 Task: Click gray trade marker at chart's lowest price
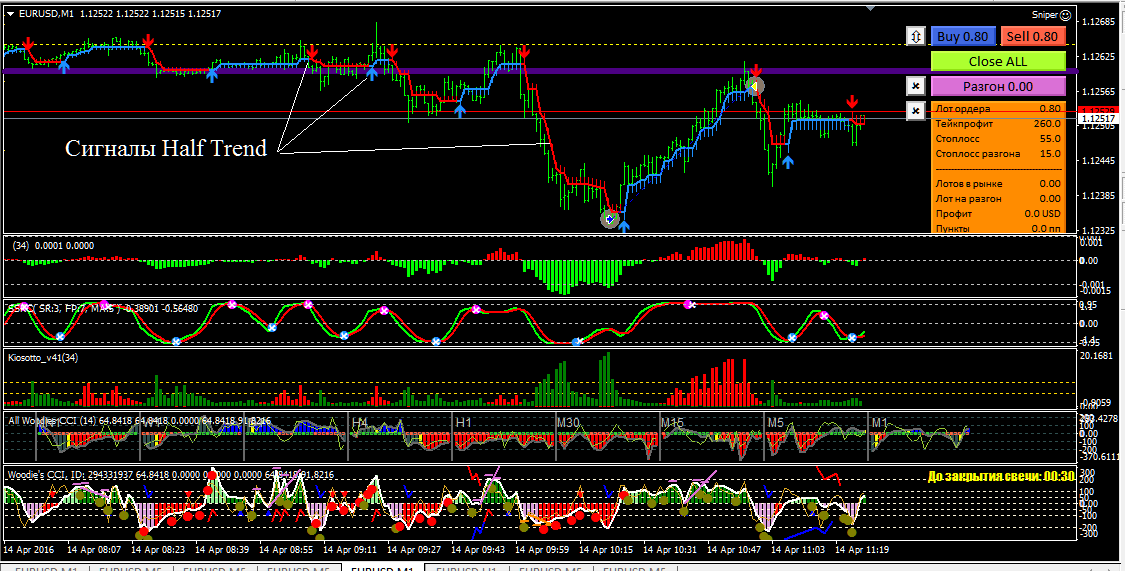tap(609, 218)
